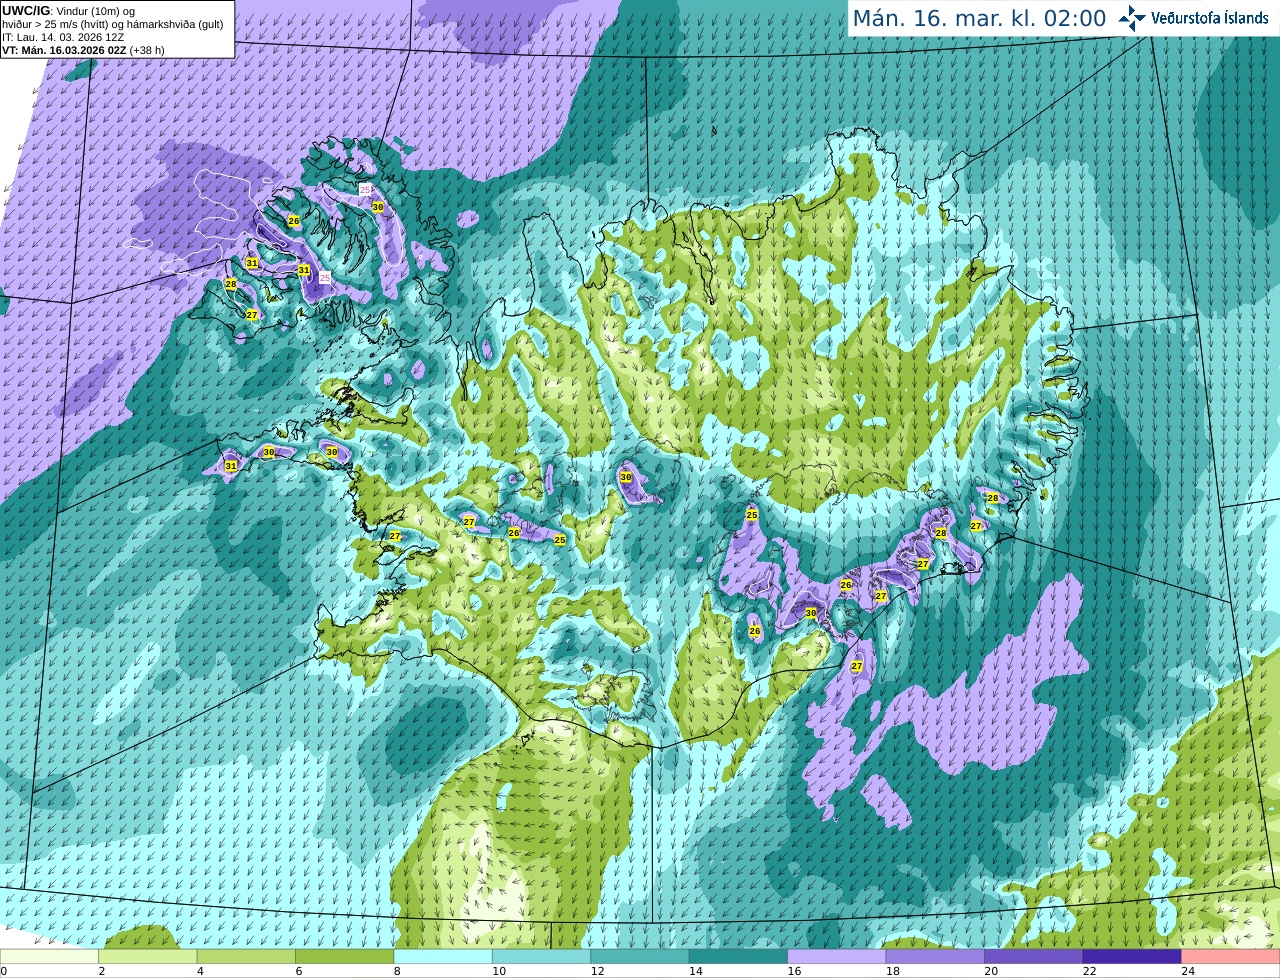Image resolution: width=1280 pixels, height=978 pixels.
Task: Click the legend scale label 8
Action: tap(397, 971)
